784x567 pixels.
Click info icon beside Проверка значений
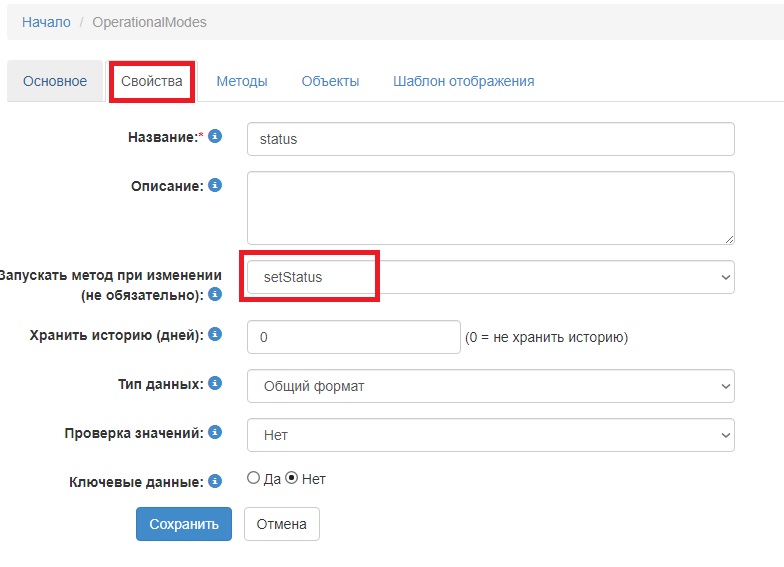coord(215,432)
